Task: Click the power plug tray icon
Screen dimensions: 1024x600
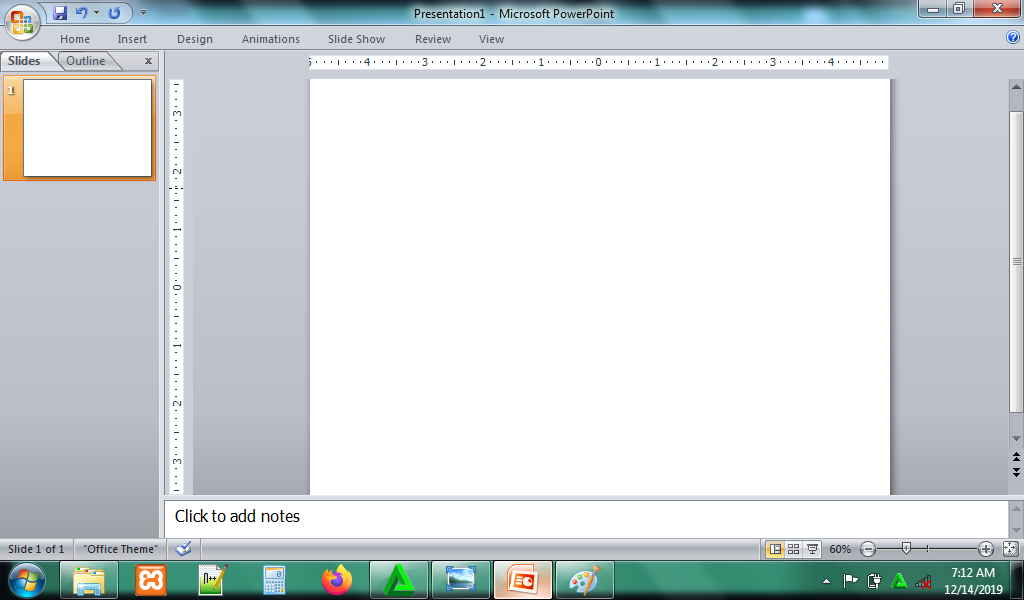Action: tap(874, 580)
